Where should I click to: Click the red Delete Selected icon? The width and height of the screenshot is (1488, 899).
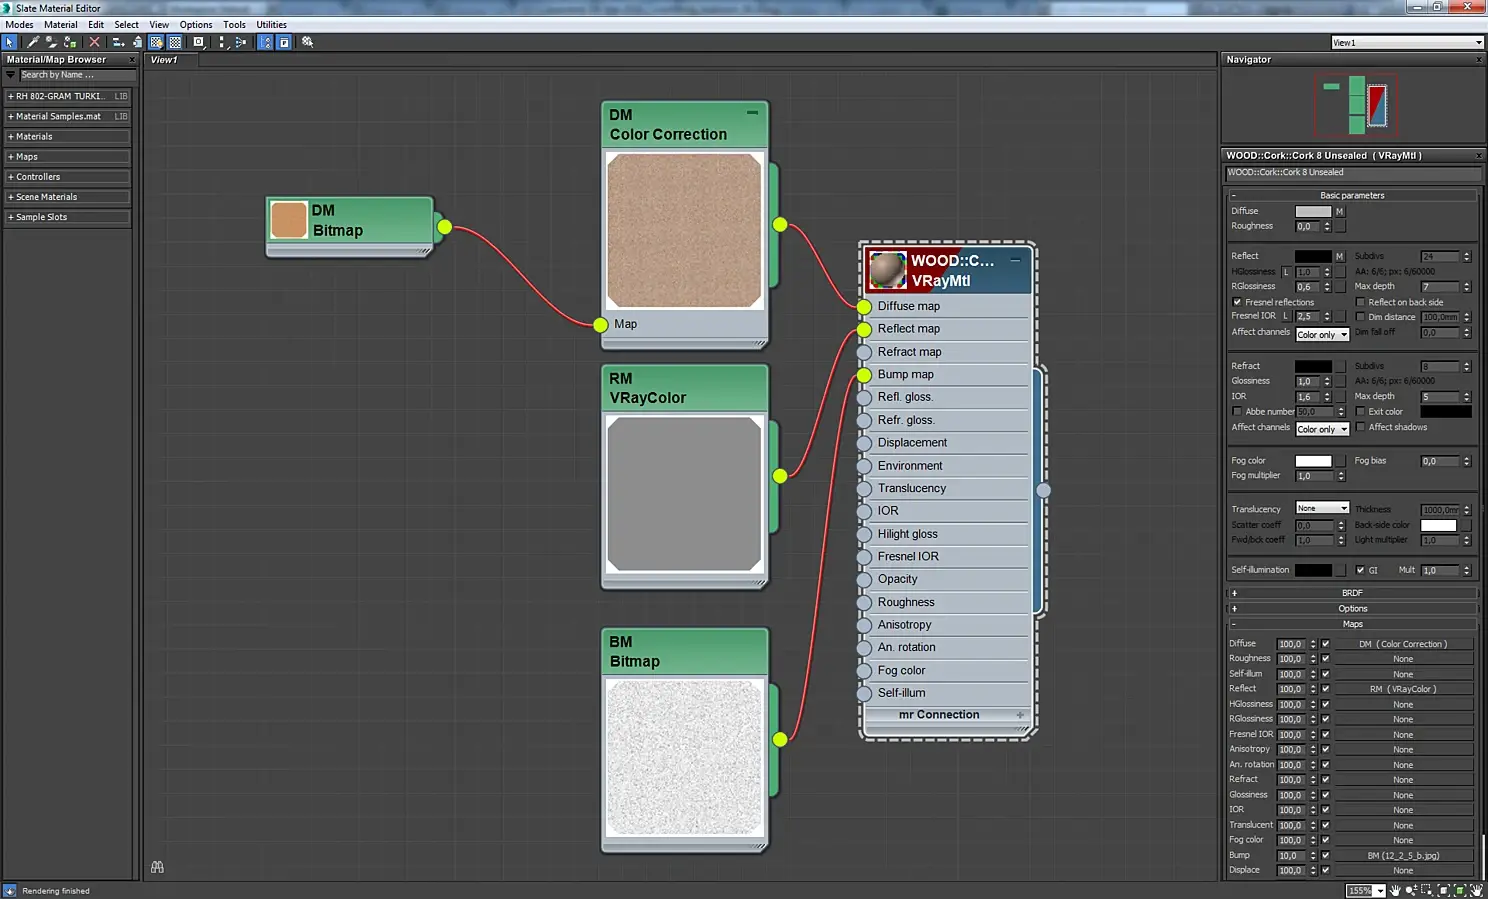click(x=94, y=42)
